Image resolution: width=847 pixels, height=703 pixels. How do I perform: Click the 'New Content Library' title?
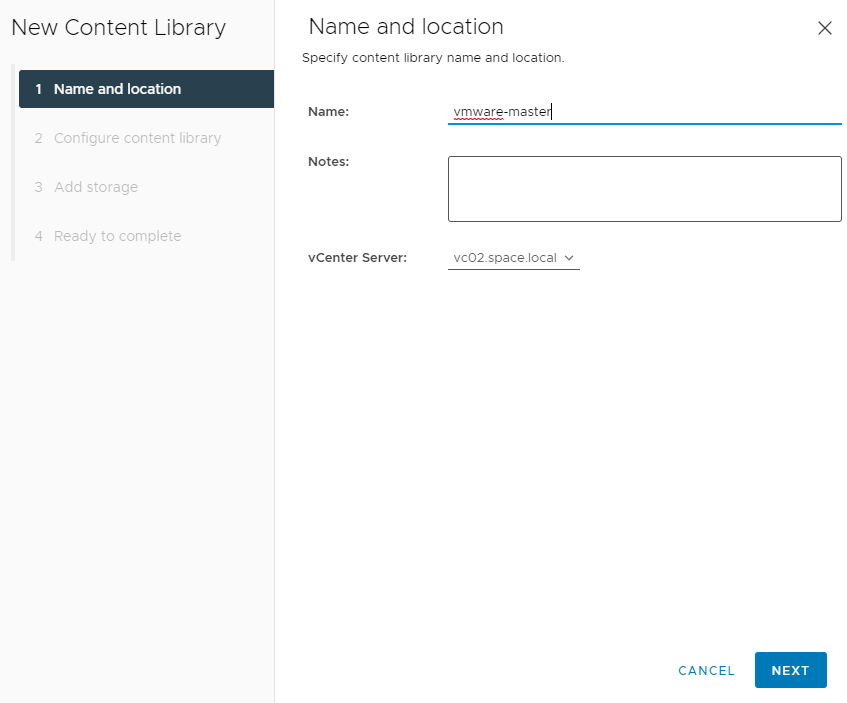pos(118,28)
